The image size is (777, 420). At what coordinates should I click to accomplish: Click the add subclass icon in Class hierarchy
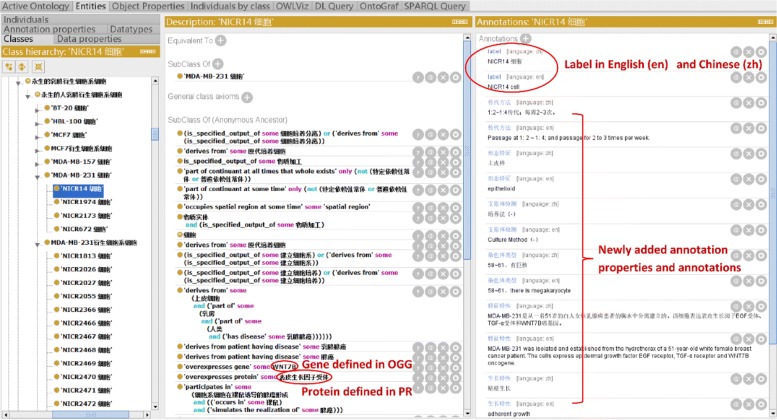(8, 66)
